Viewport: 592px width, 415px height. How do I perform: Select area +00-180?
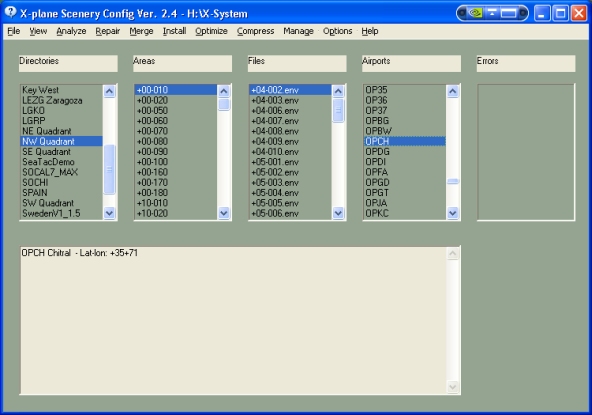[176, 193]
